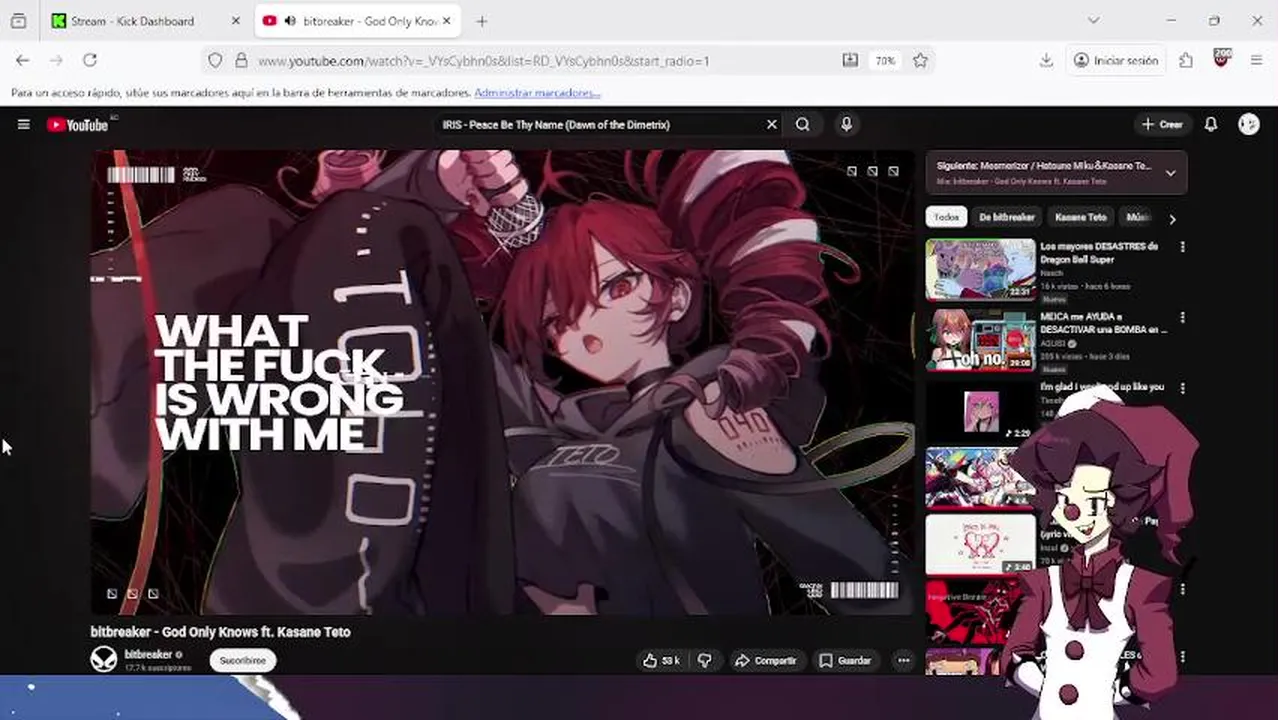Reload the browser page

pyautogui.click(x=89, y=60)
